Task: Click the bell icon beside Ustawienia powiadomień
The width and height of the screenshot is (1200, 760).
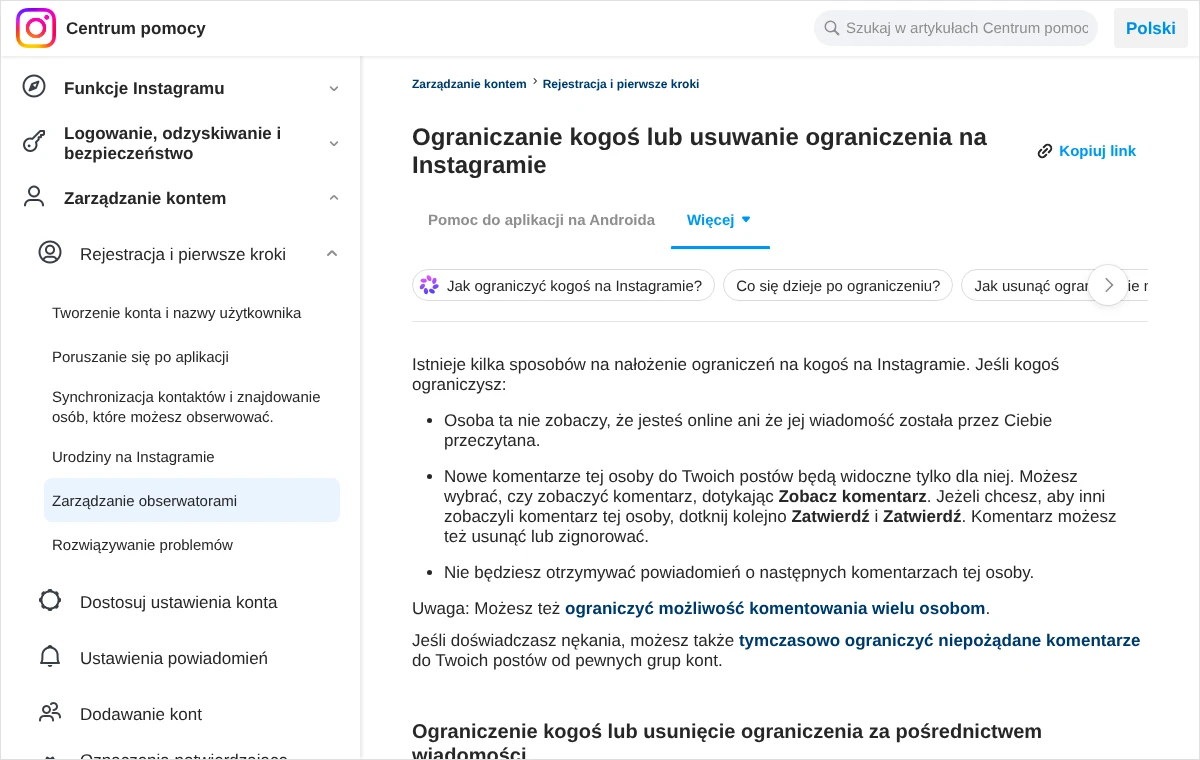Action: [x=50, y=657]
